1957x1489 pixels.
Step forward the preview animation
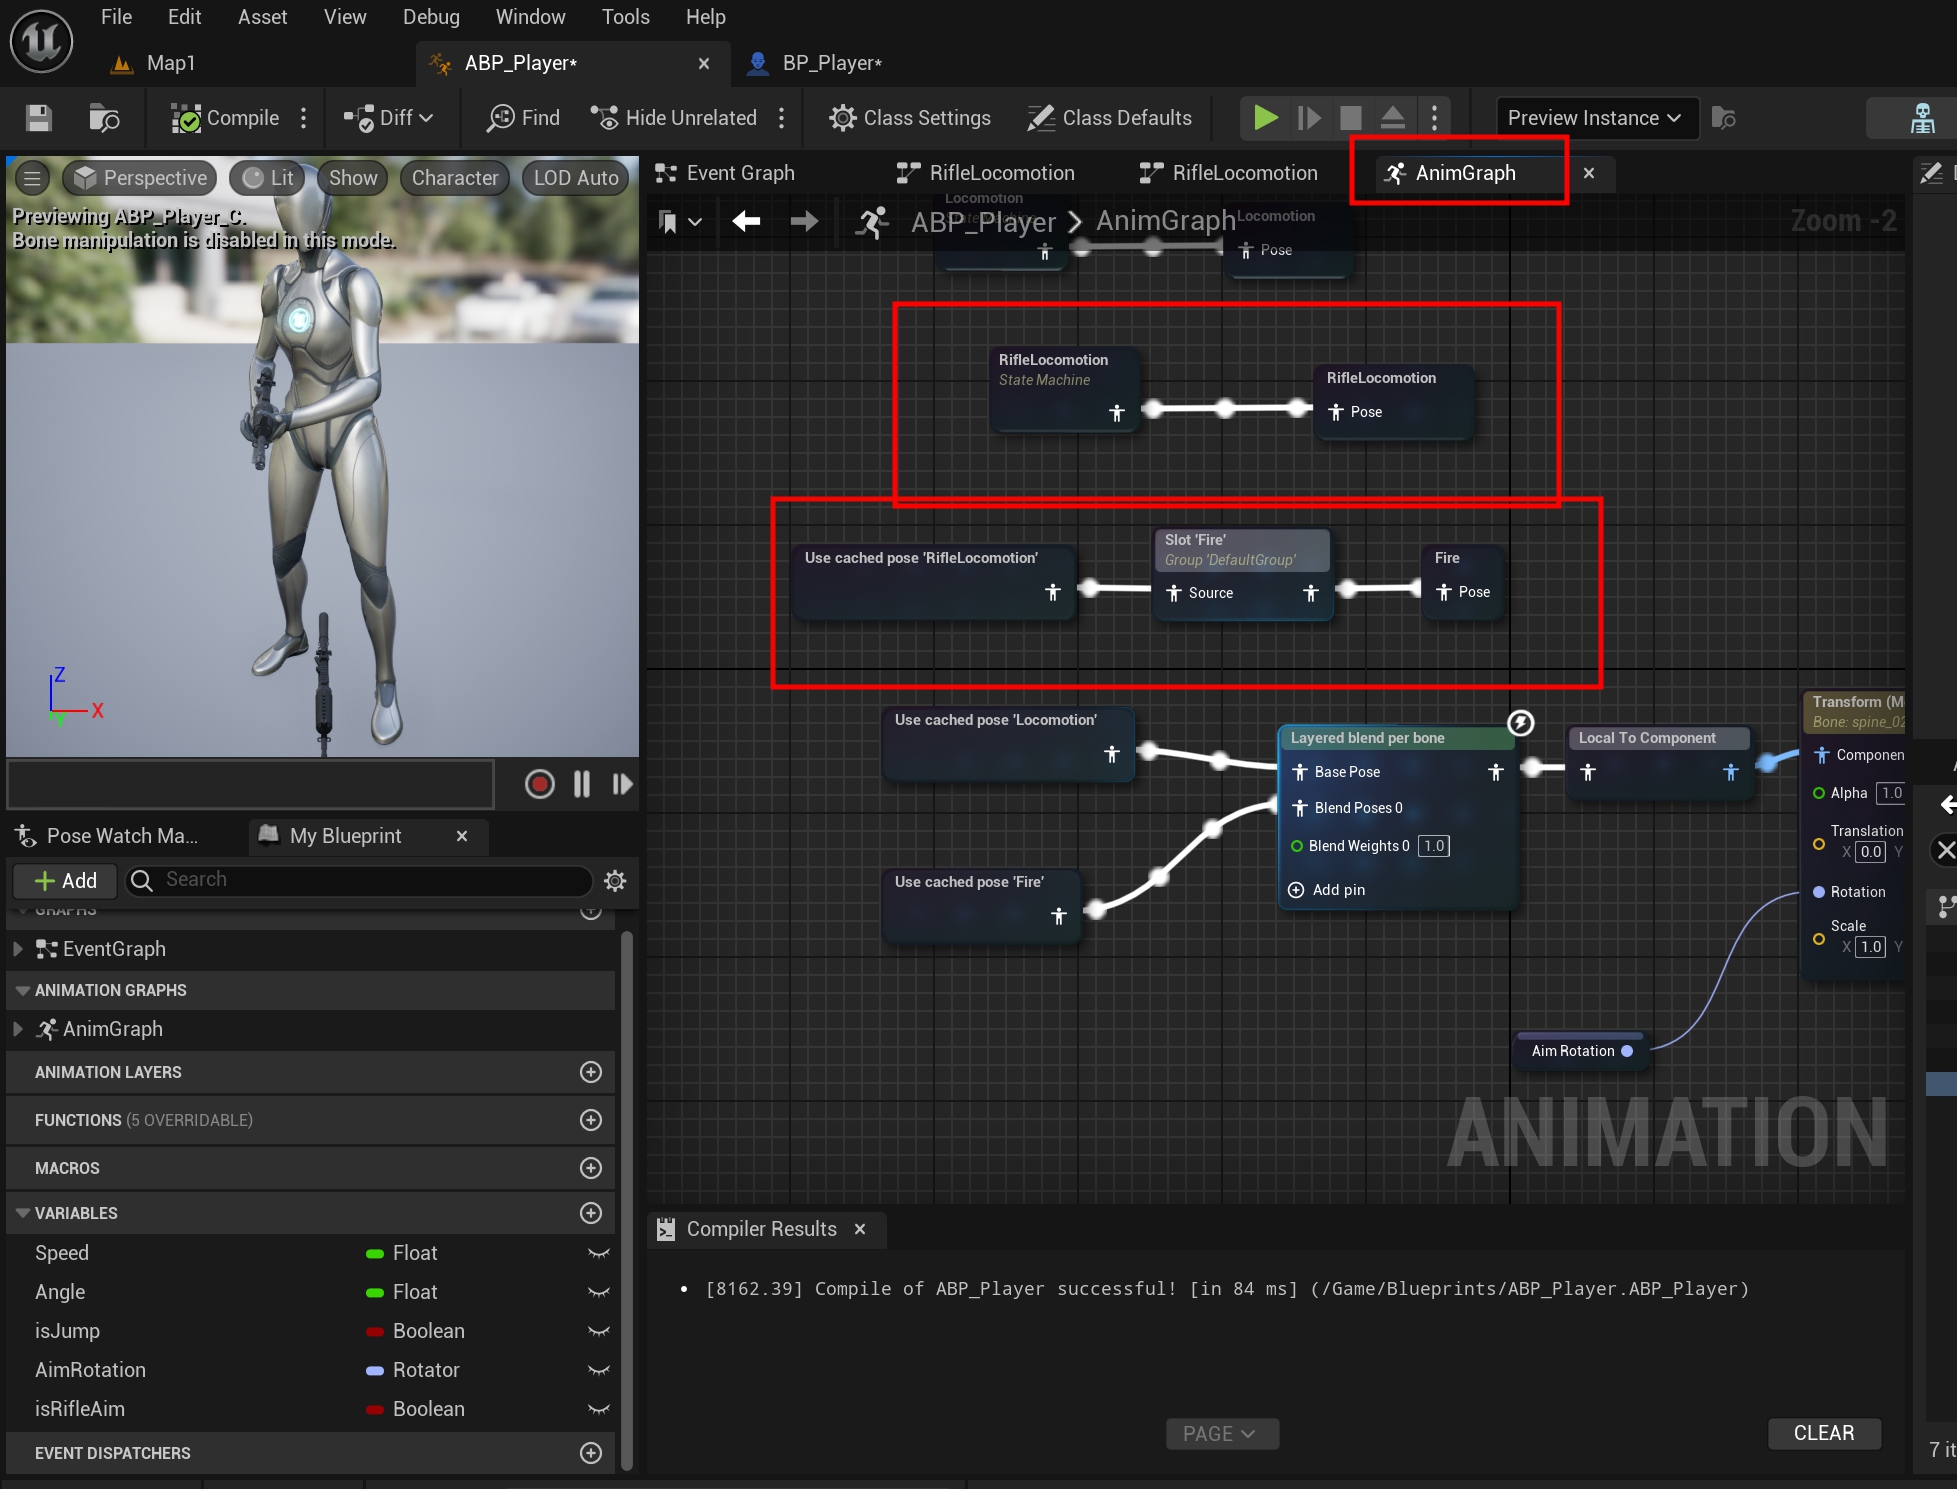622,784
